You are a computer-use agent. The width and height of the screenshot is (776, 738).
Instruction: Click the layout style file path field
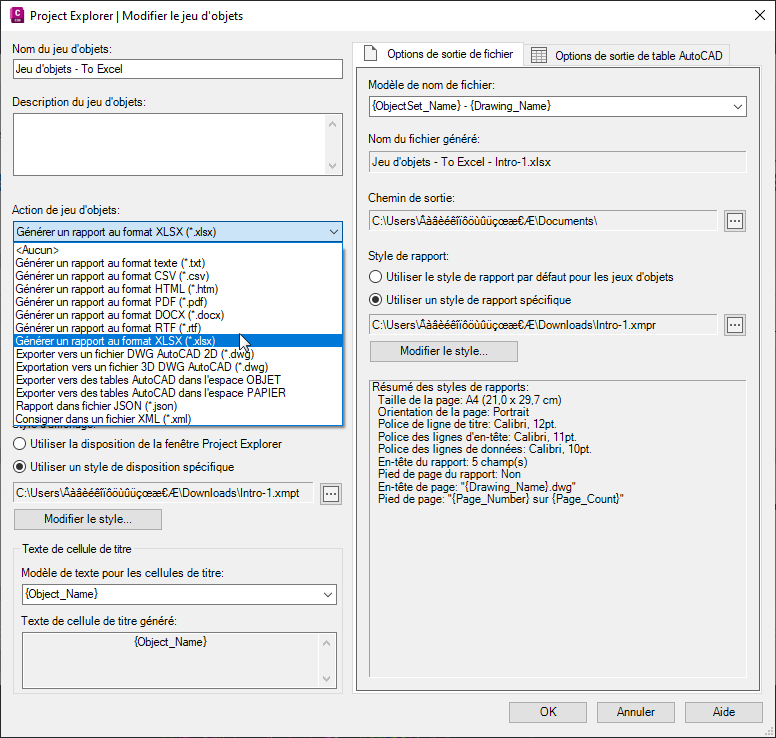[x=163, y=493]
